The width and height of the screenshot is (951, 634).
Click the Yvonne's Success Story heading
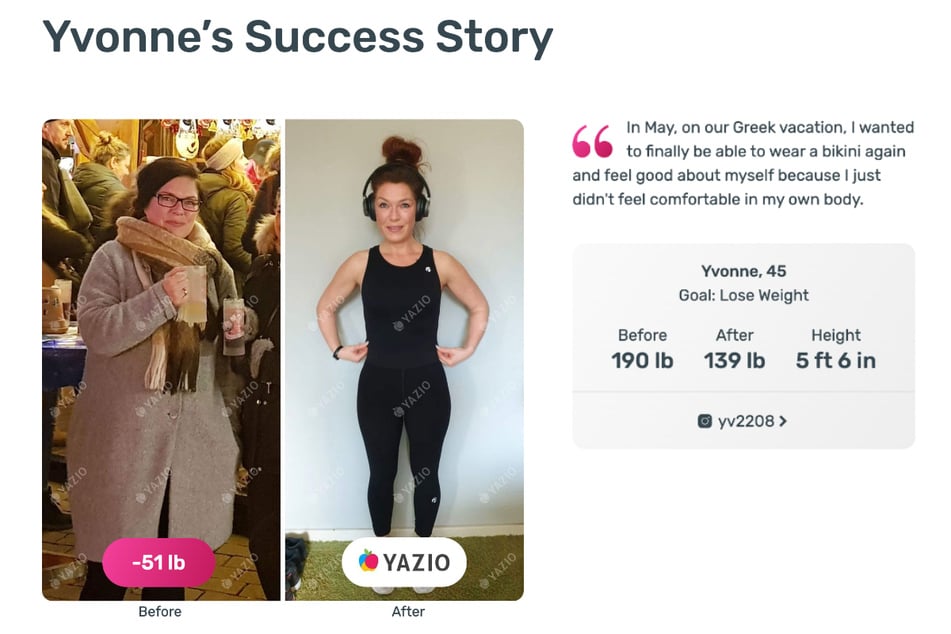(297, 37)
